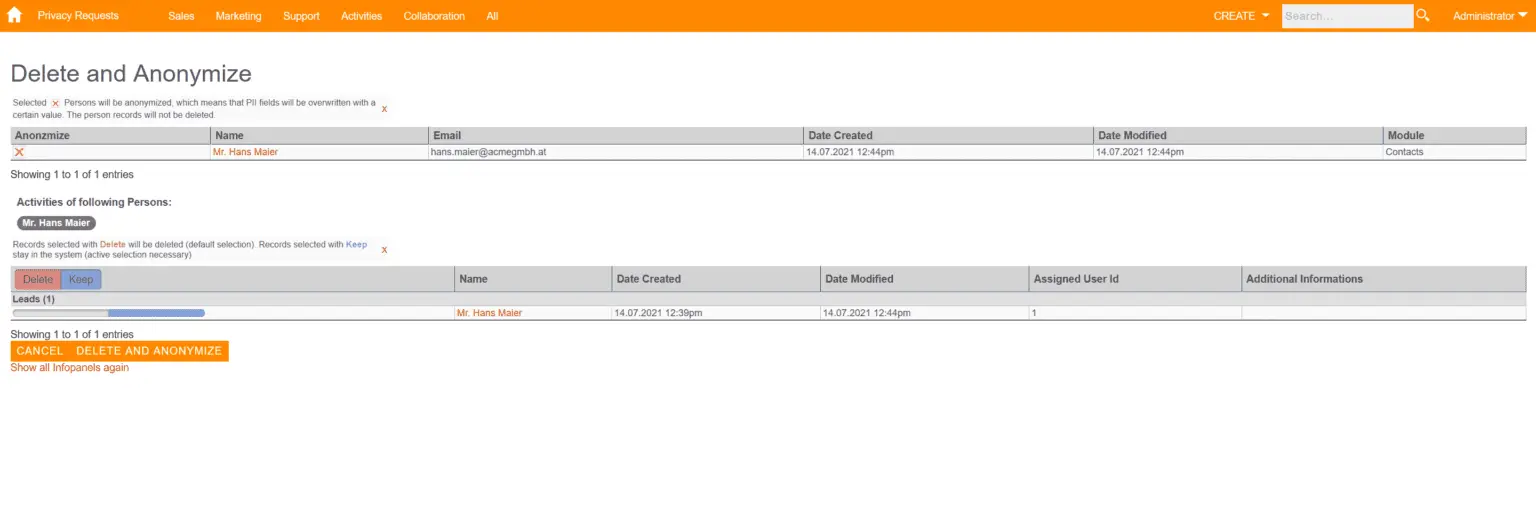Open the Activities menu
Viewport: 1536px width, 529px height.
(361, 16)
